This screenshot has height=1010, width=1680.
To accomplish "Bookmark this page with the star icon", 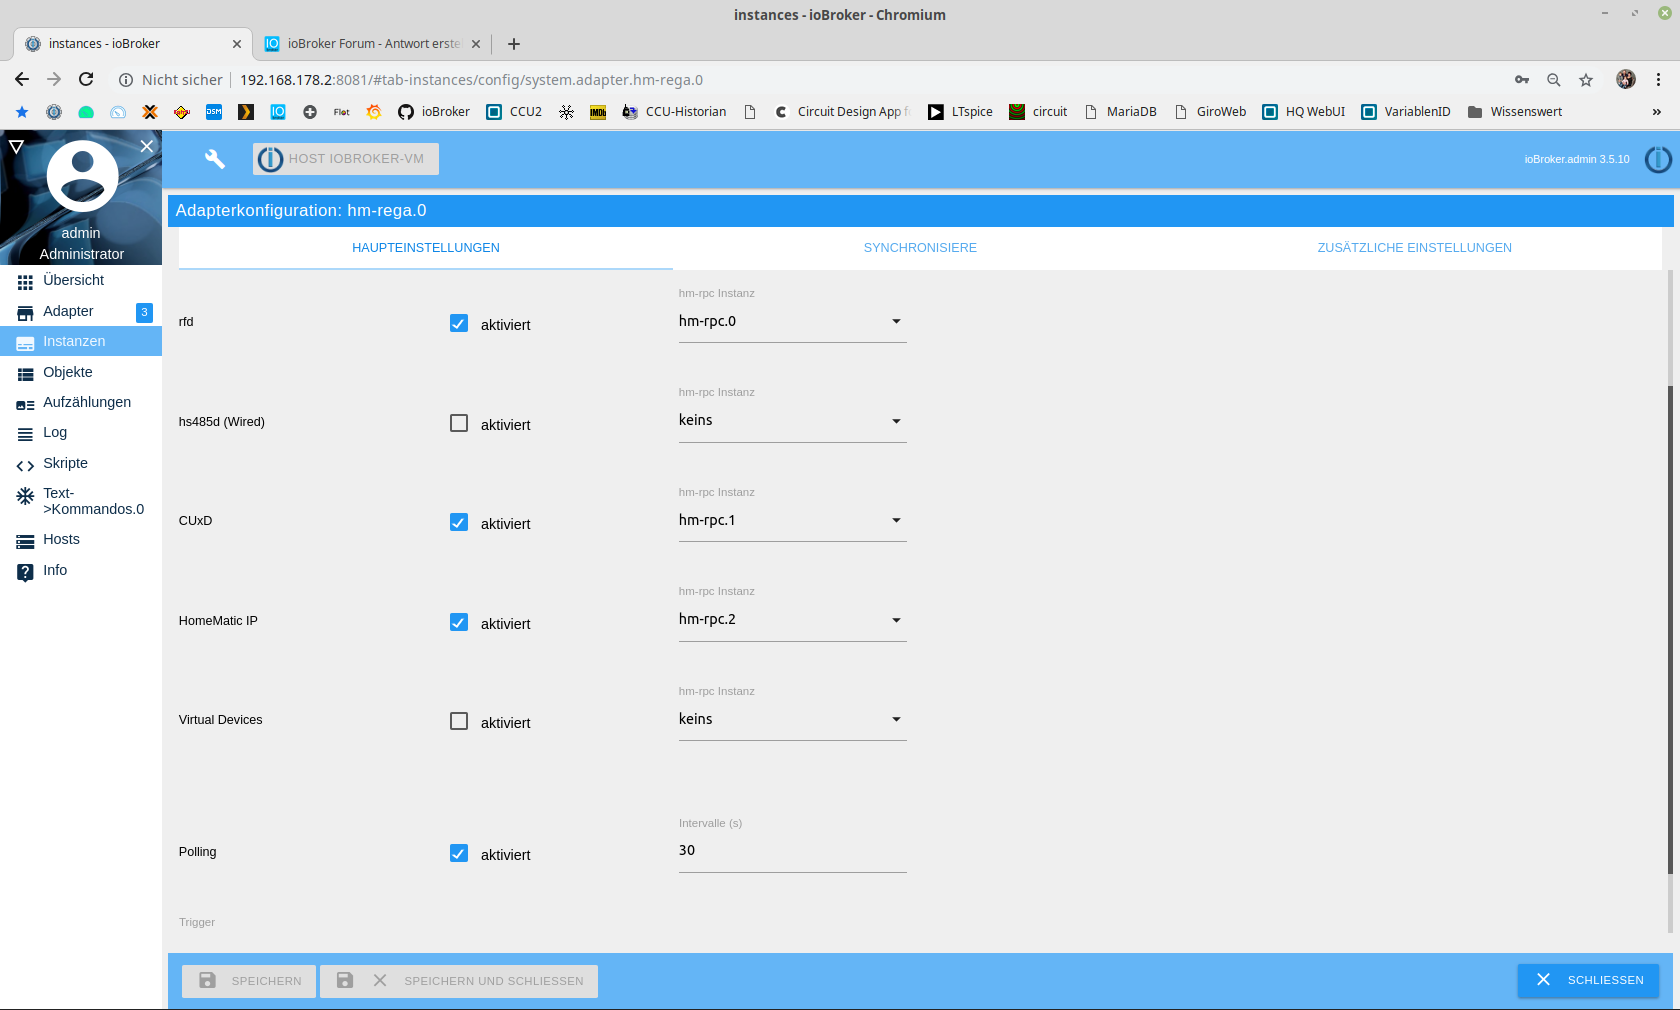I will (x=1586, y=80).
